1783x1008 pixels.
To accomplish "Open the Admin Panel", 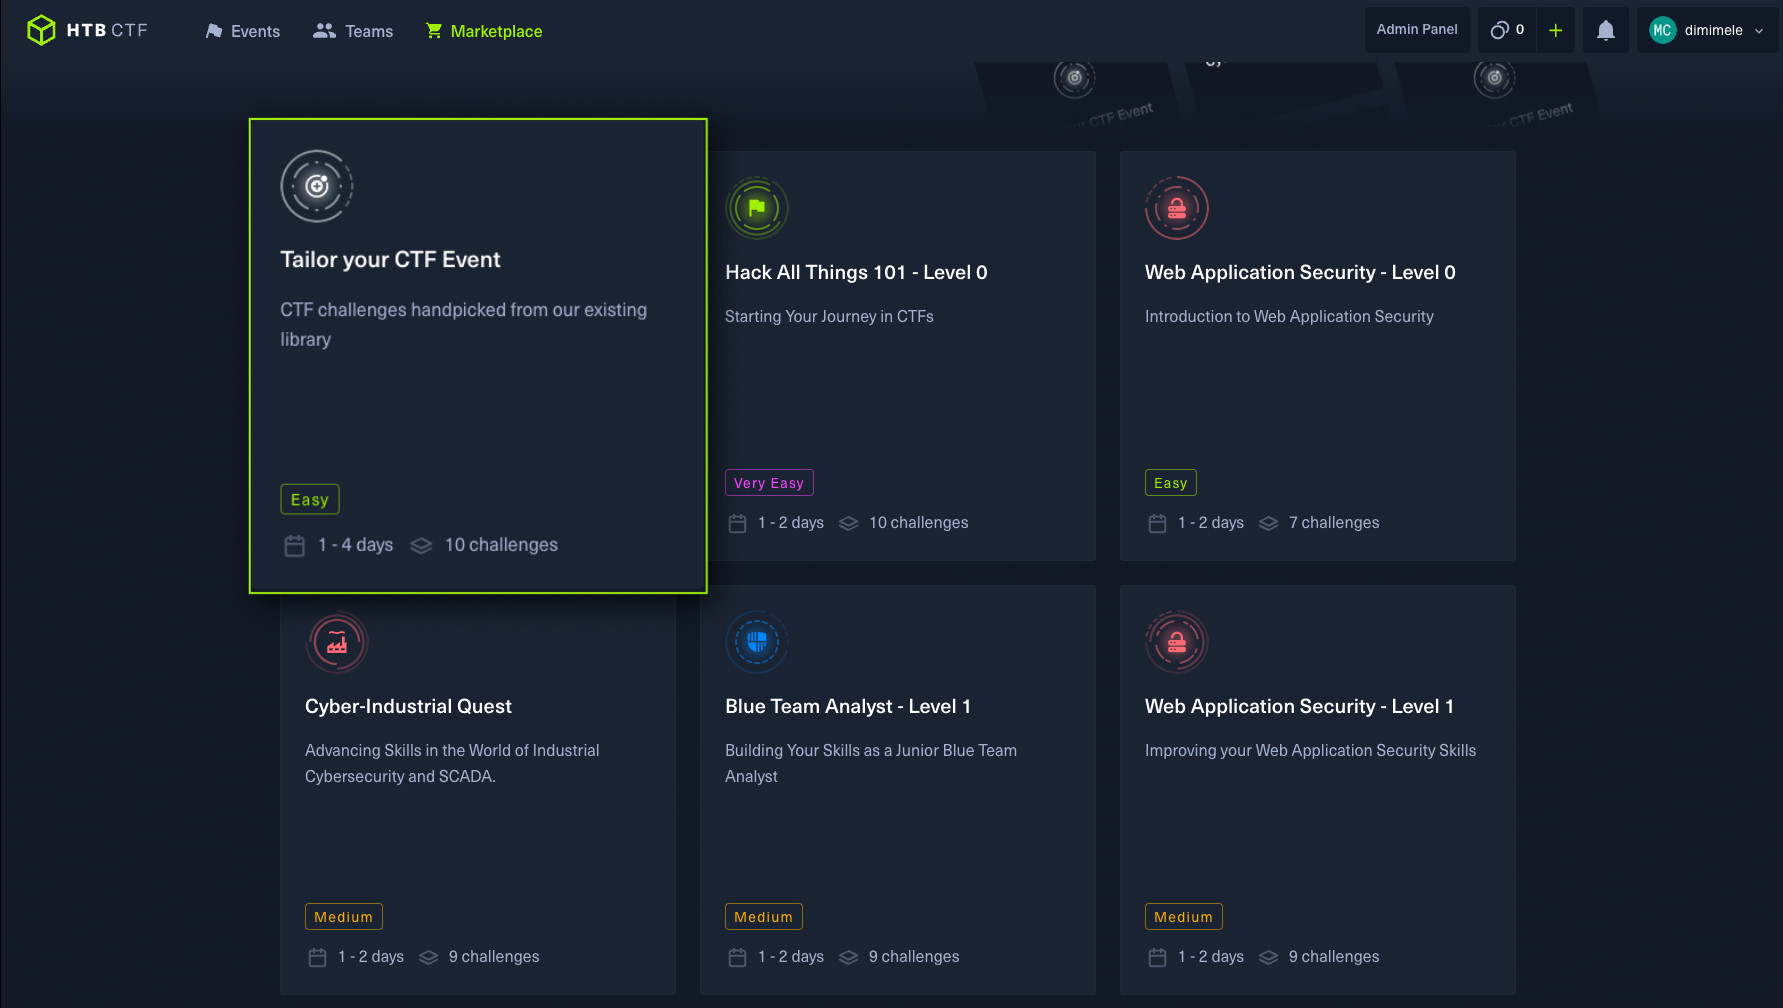I will coord(1417,29).
